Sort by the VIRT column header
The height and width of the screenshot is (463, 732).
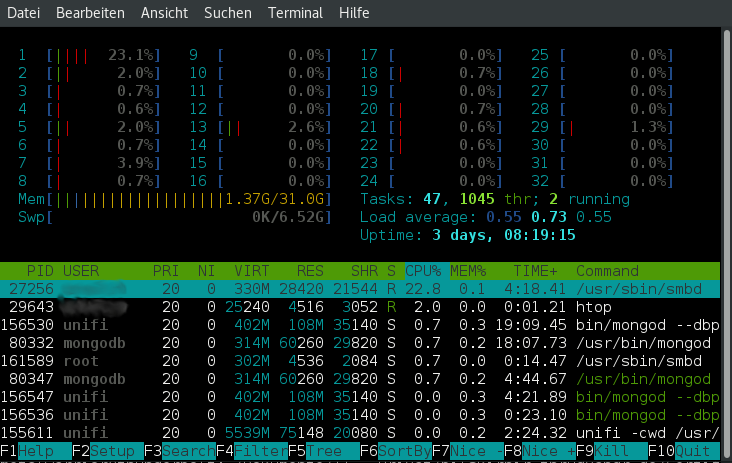[252, 271]
